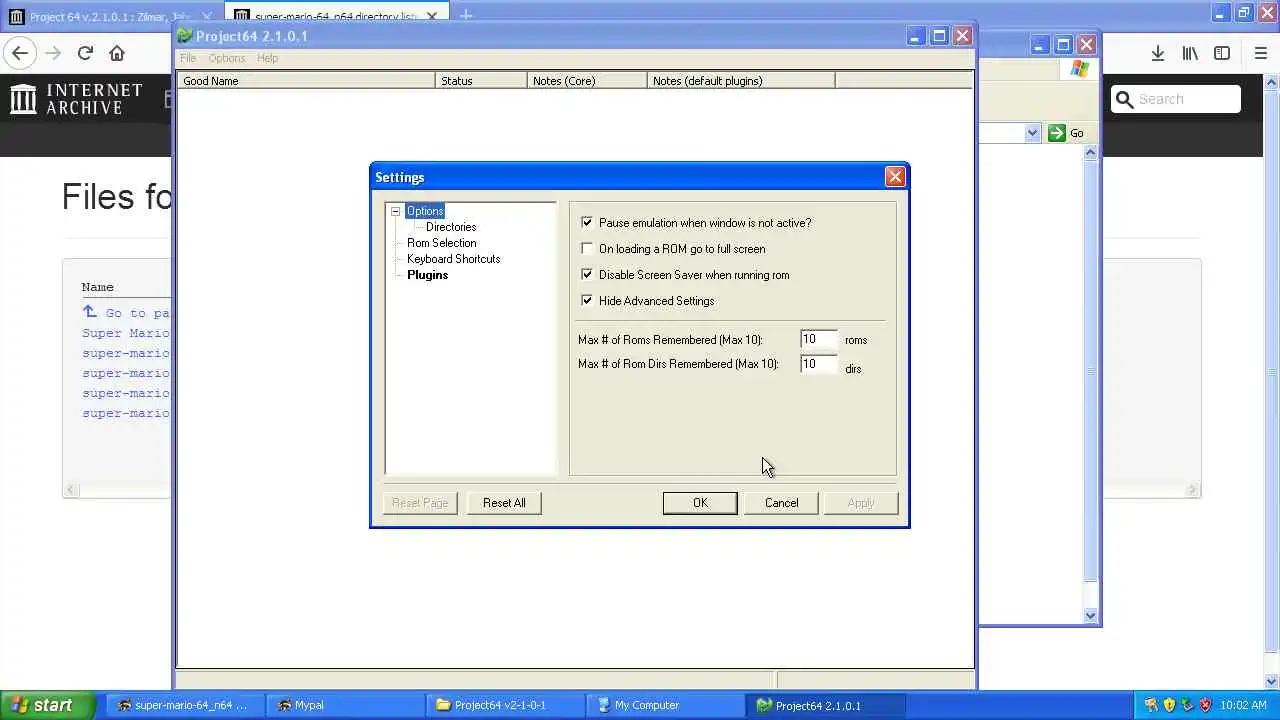
Task: Click the Max Rom Dirs Remembered field
Action: (x=818, y=364)
